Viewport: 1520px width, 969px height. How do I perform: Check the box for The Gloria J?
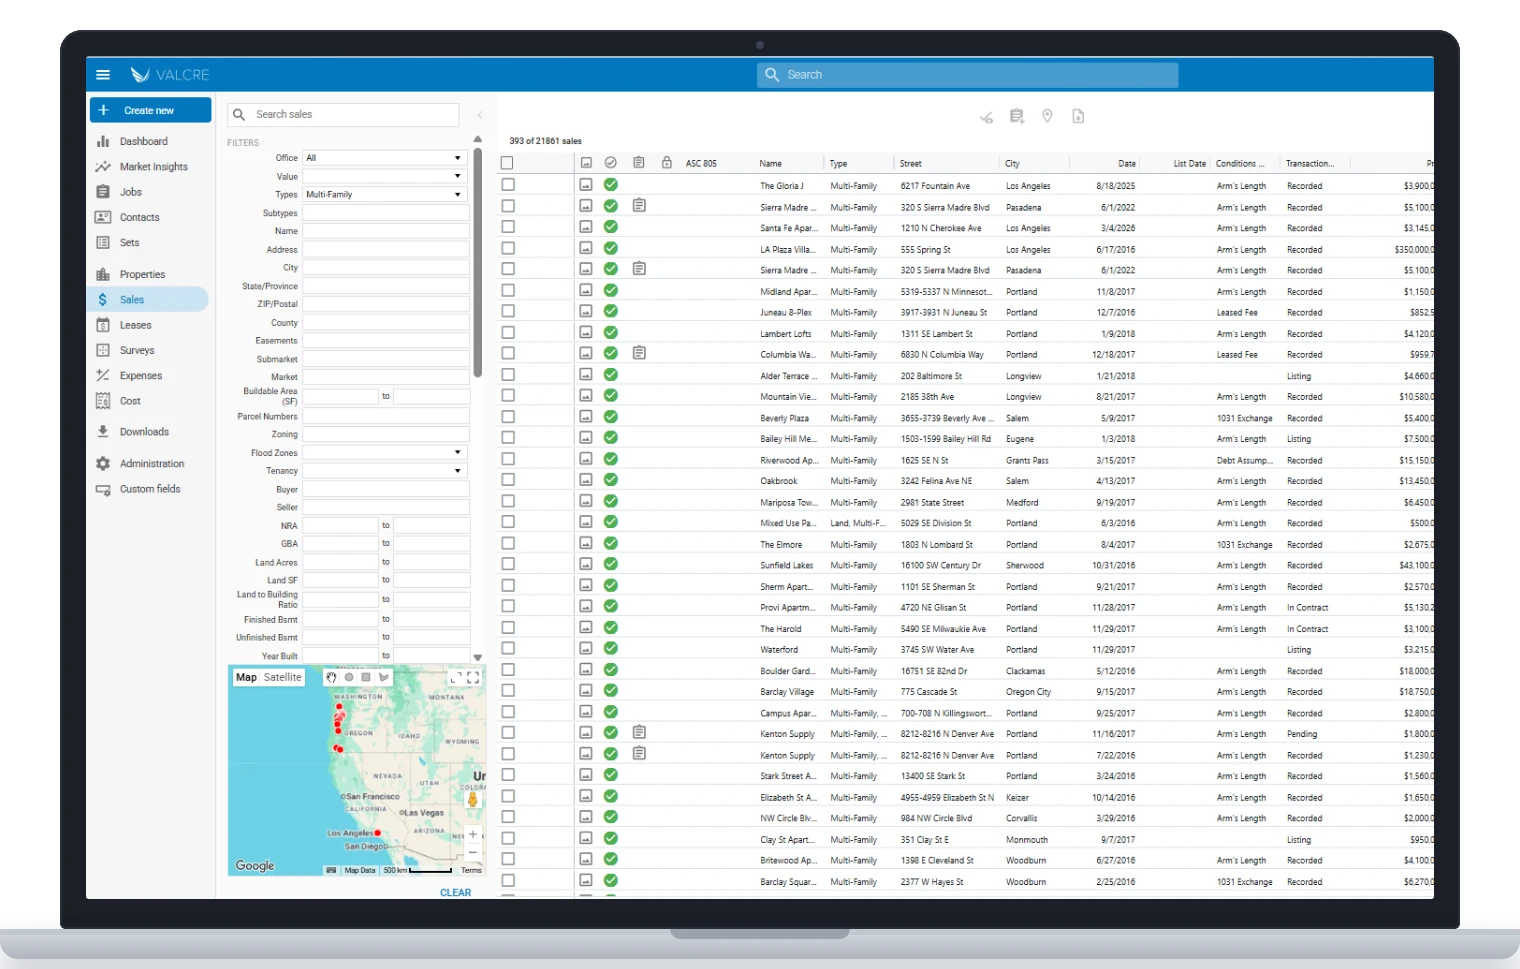pos(508,185)
